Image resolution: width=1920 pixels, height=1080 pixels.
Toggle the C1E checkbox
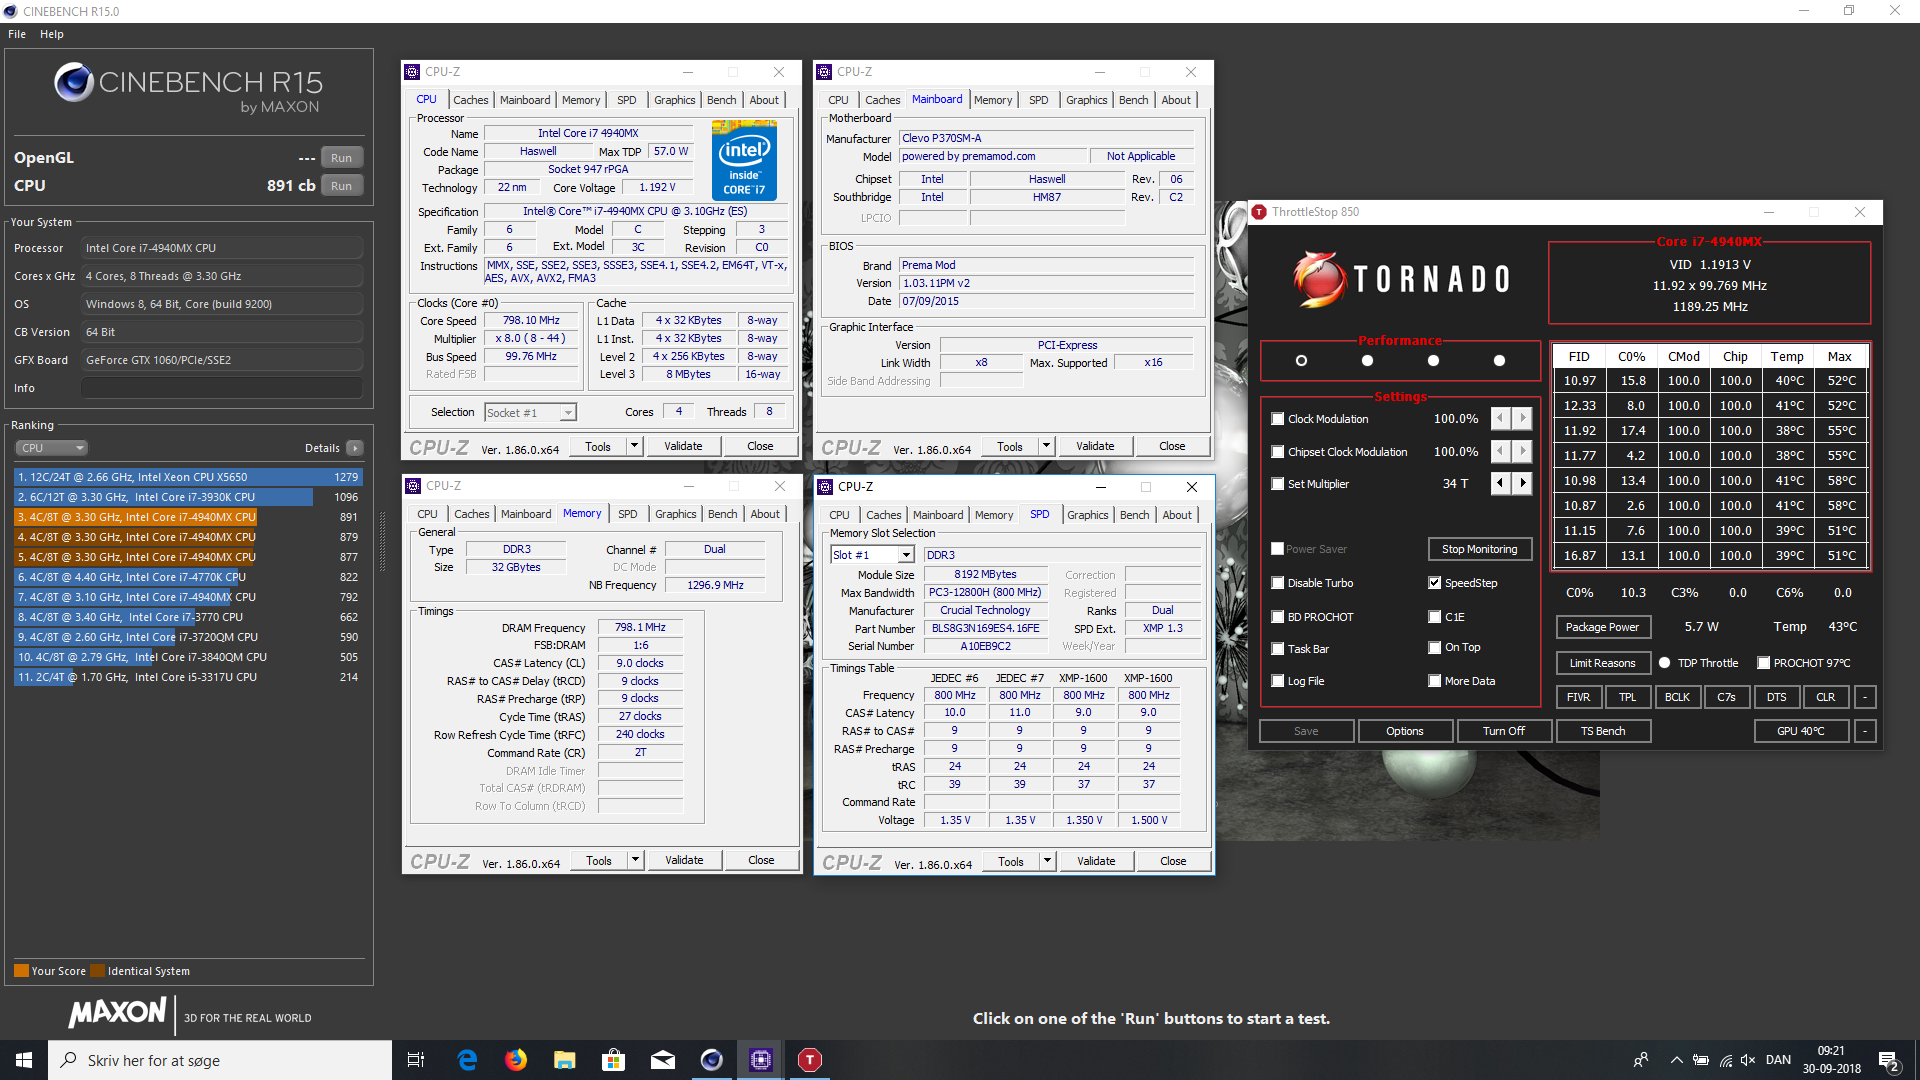tap(1434, 617)
